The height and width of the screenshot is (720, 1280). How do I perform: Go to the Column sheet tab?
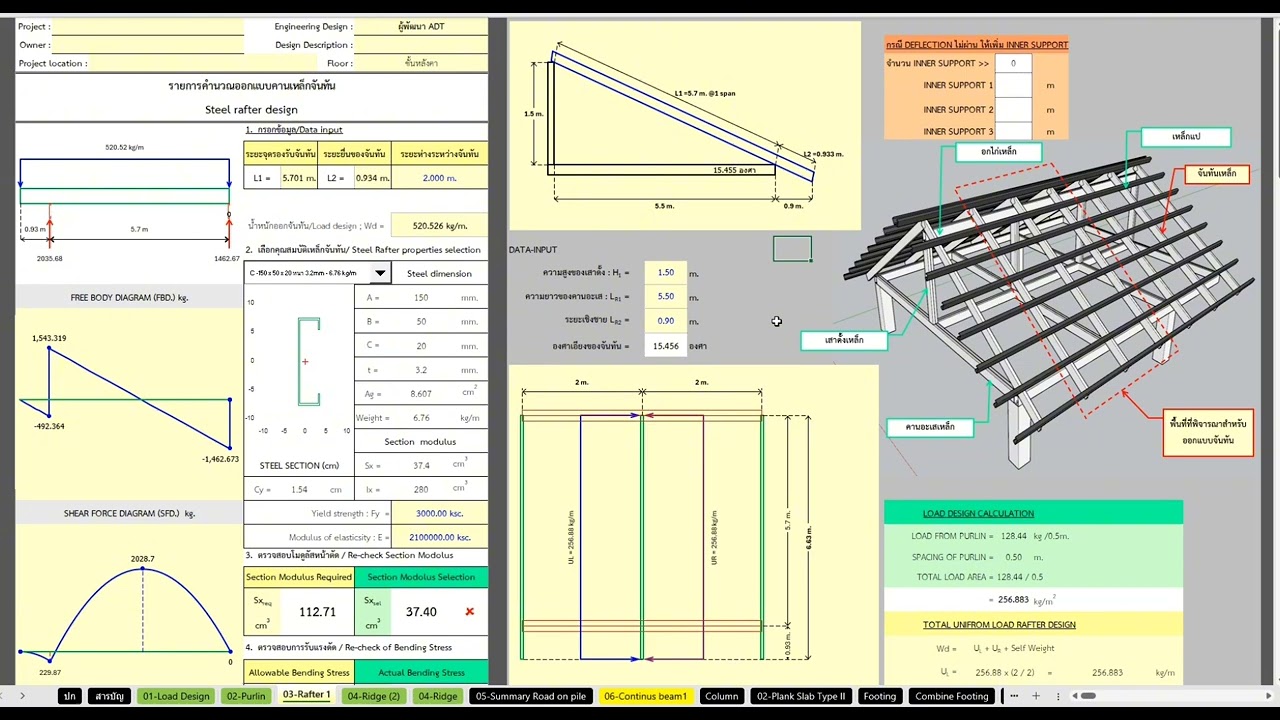(721, 696)
